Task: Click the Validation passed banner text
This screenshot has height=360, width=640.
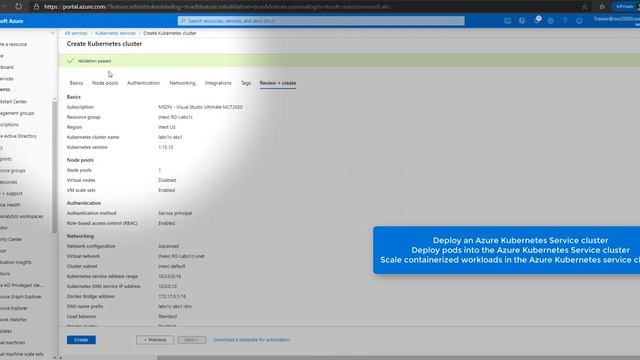Action: click(94, 61)
